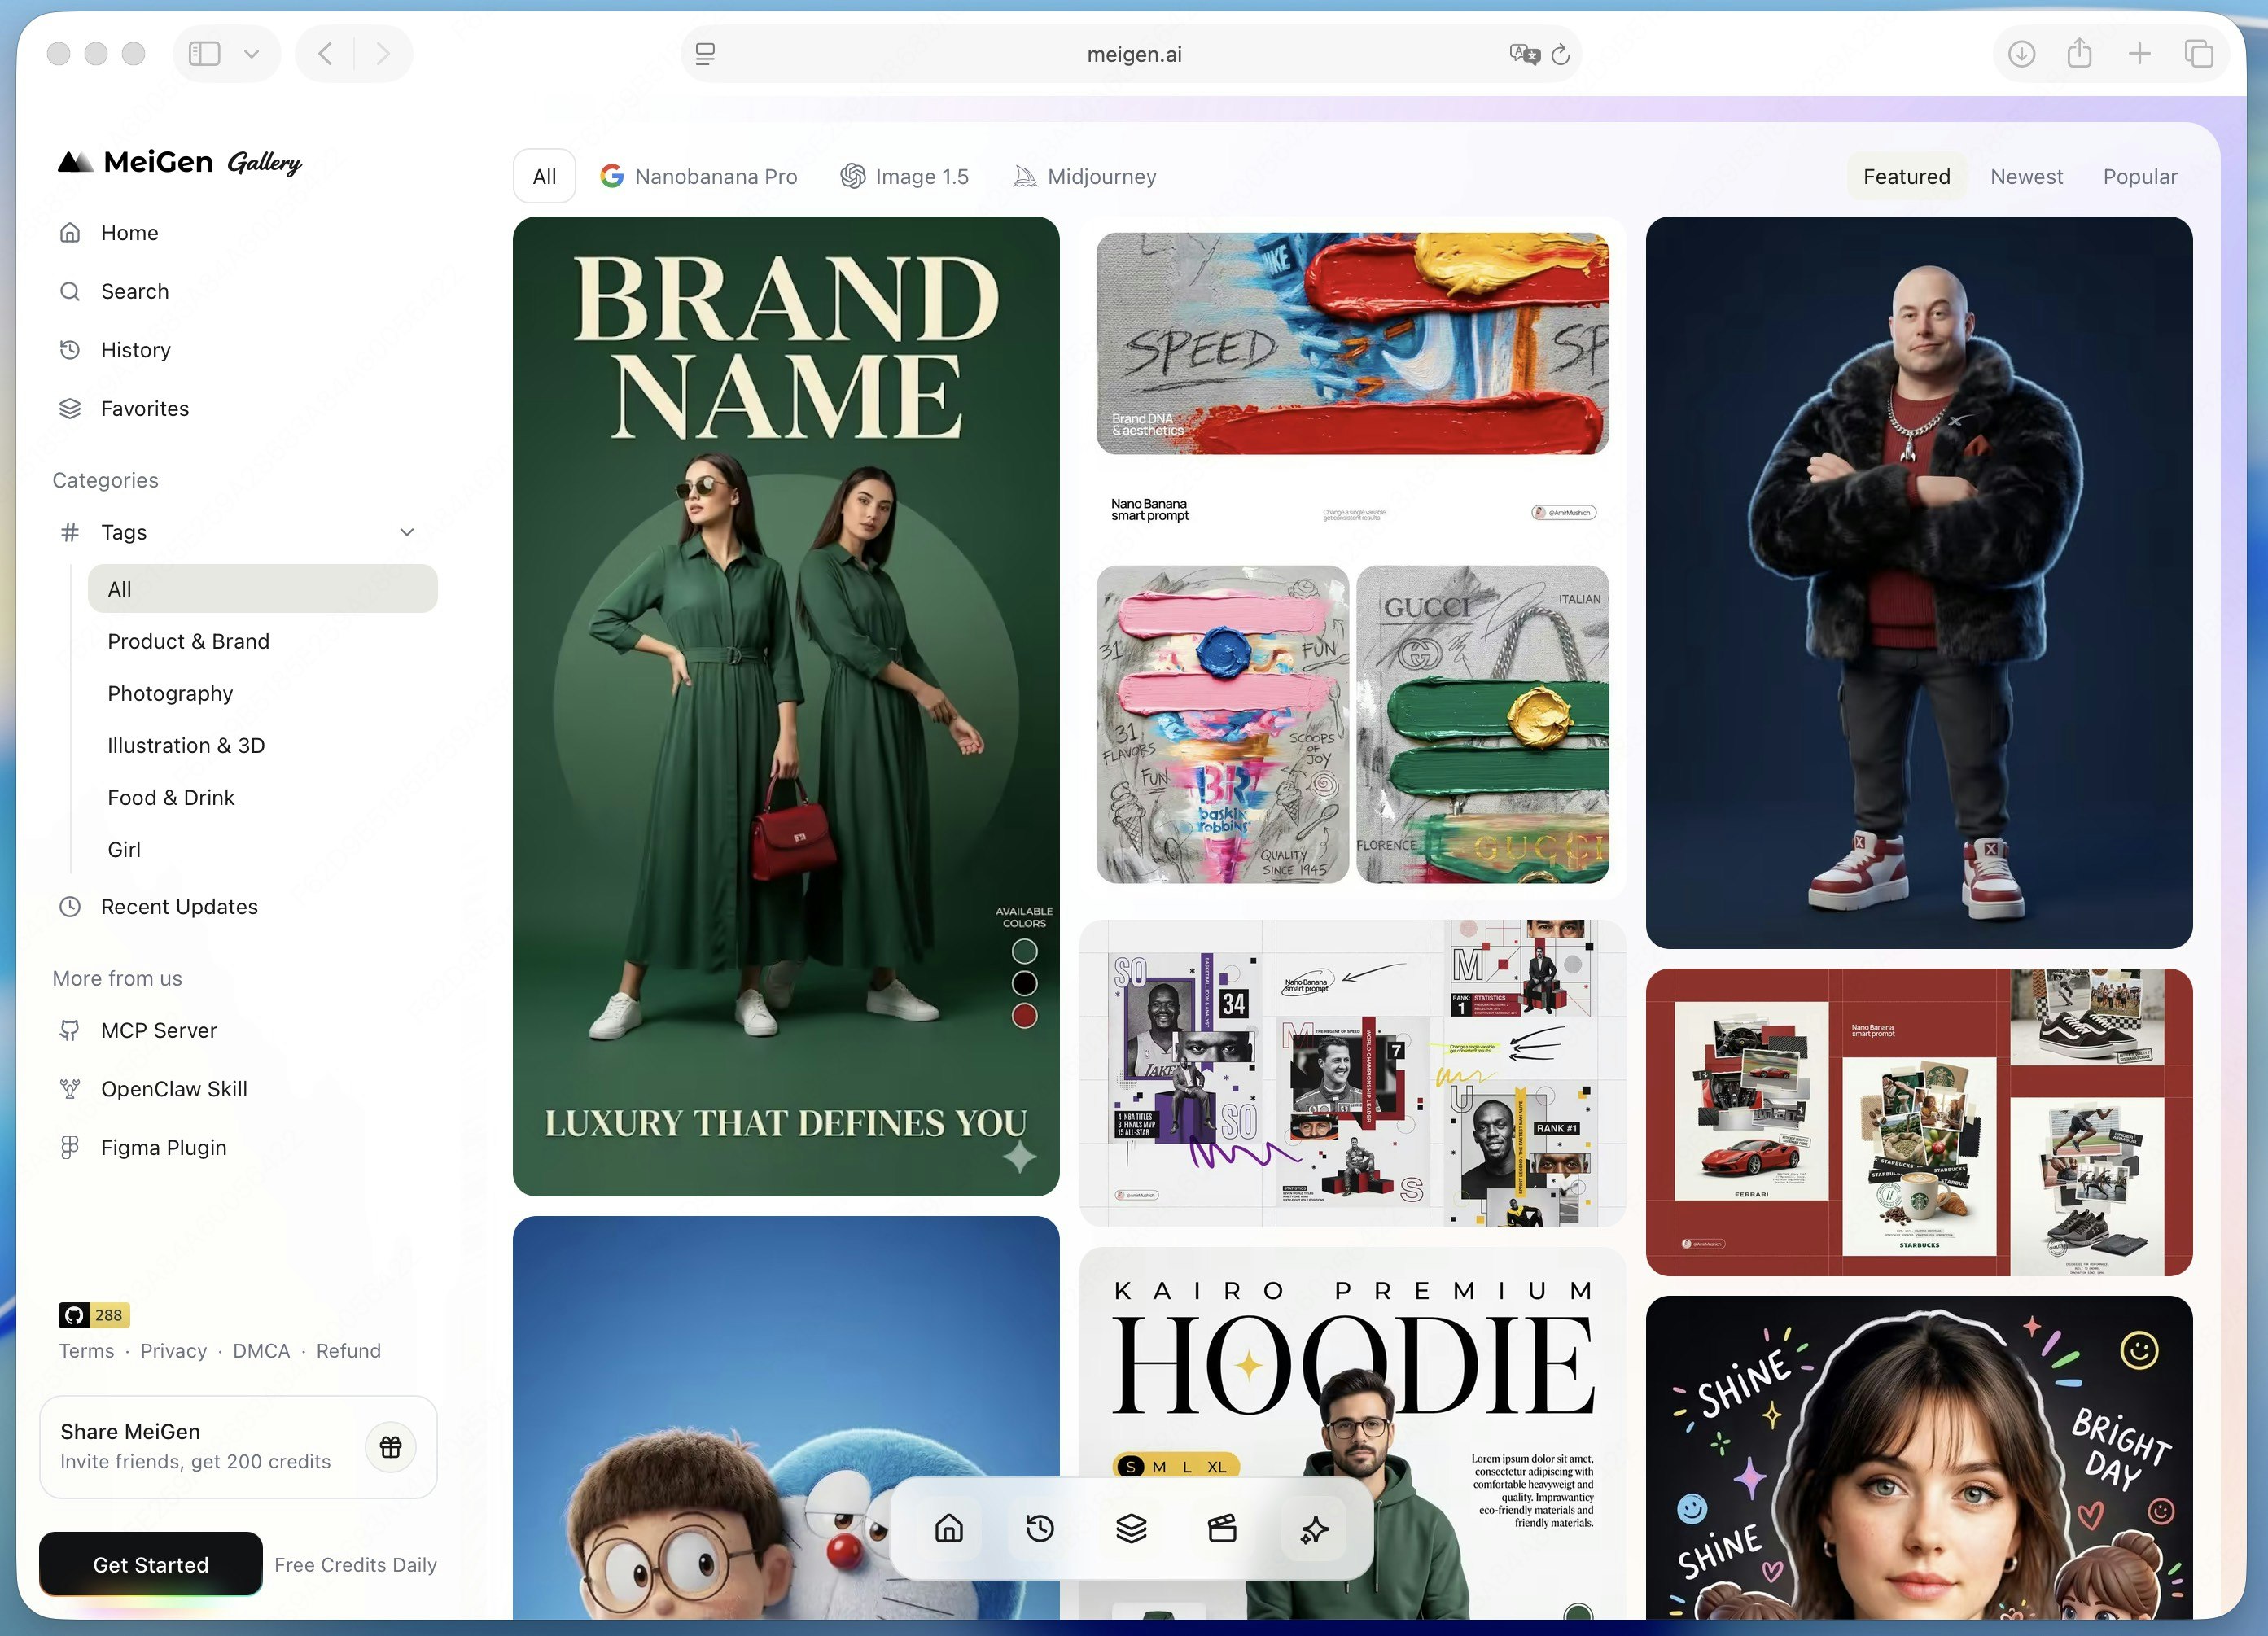Toggle the sidebar with the panel button
Viewport: 2268px width, 1636px height.
pyautogui.click(x=204, y=53)
